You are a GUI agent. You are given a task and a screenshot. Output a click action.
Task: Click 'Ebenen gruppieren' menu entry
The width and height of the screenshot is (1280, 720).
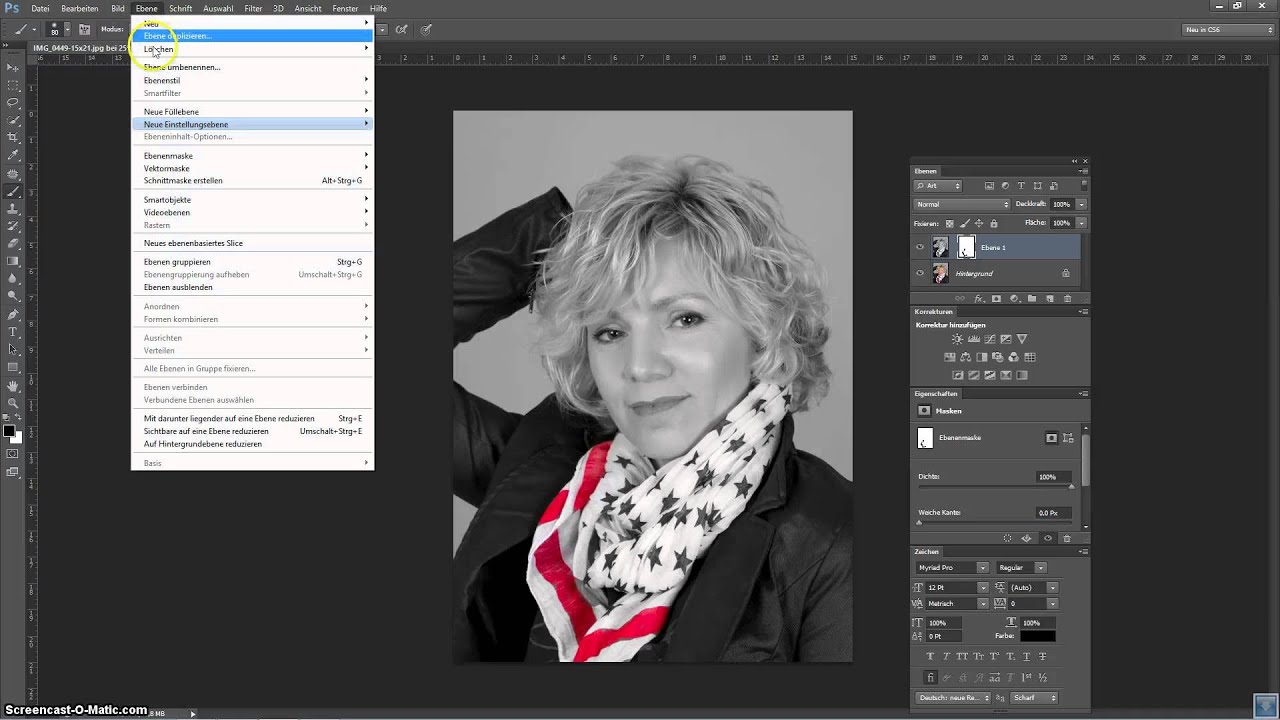click(177, 262)
